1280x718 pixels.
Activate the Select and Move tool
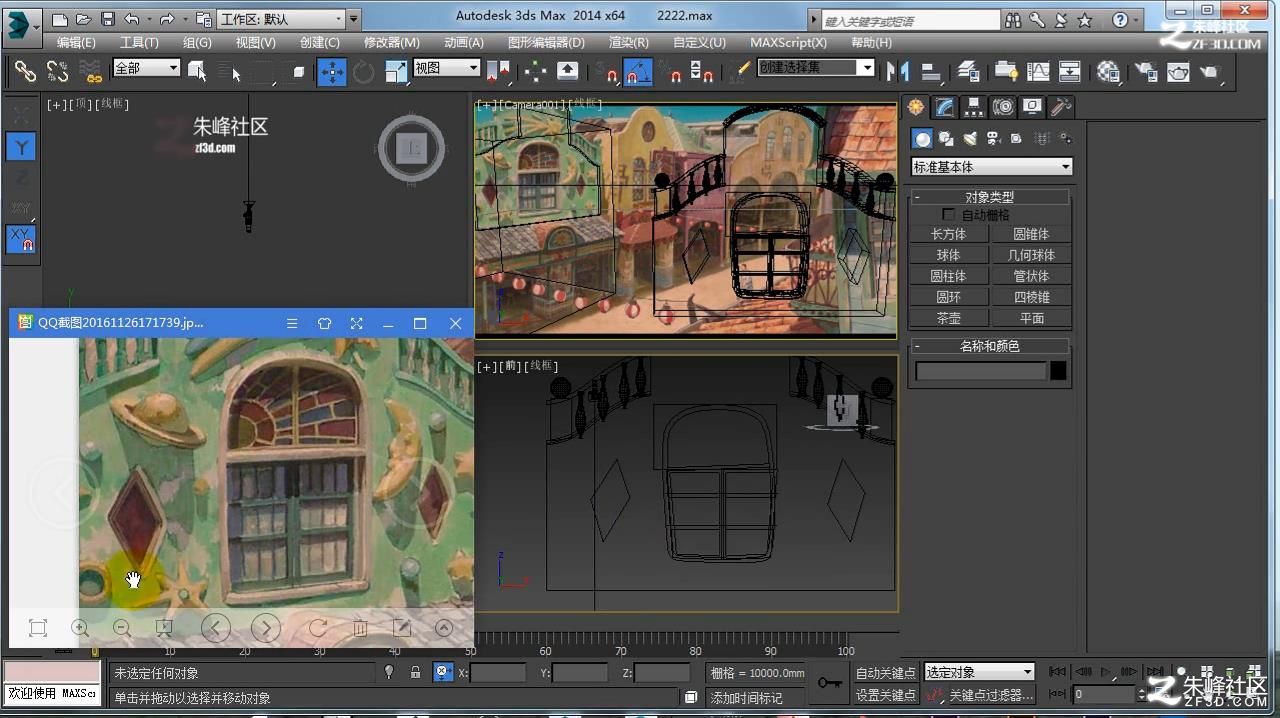tap(332, 71)
